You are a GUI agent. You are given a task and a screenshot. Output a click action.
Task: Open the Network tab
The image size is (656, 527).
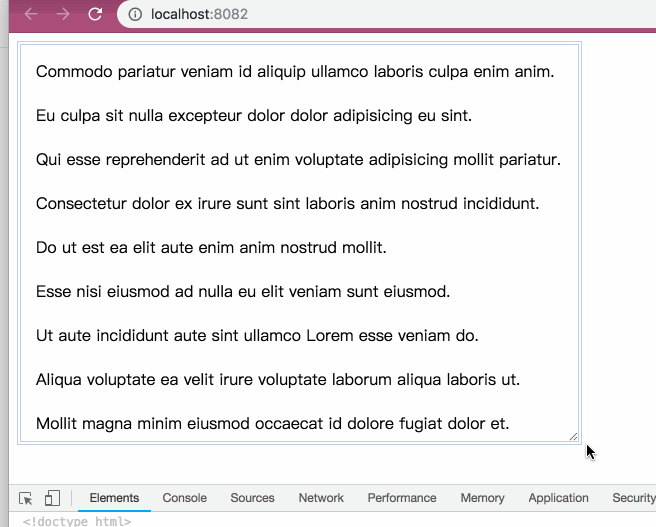click(321, 498)
